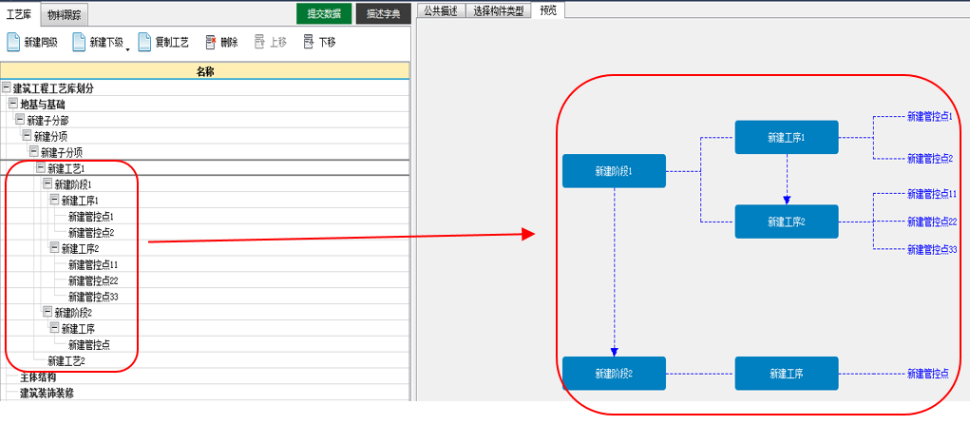Click the 新建工序2 block in preview

[786, 221]
